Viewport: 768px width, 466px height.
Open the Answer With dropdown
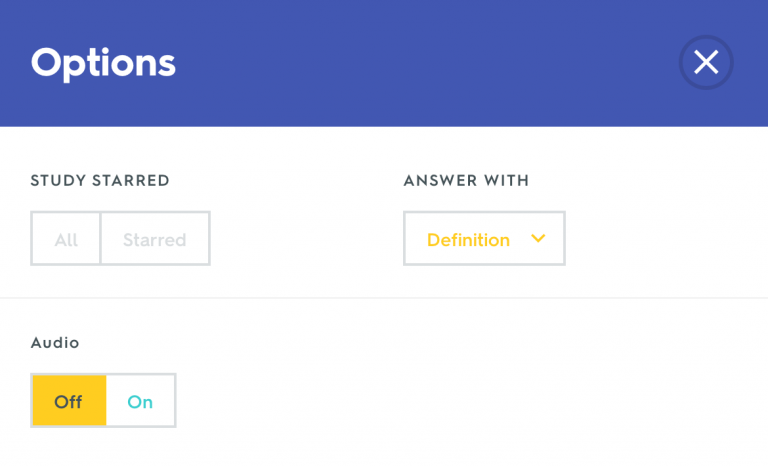click(x=484, y=239)
